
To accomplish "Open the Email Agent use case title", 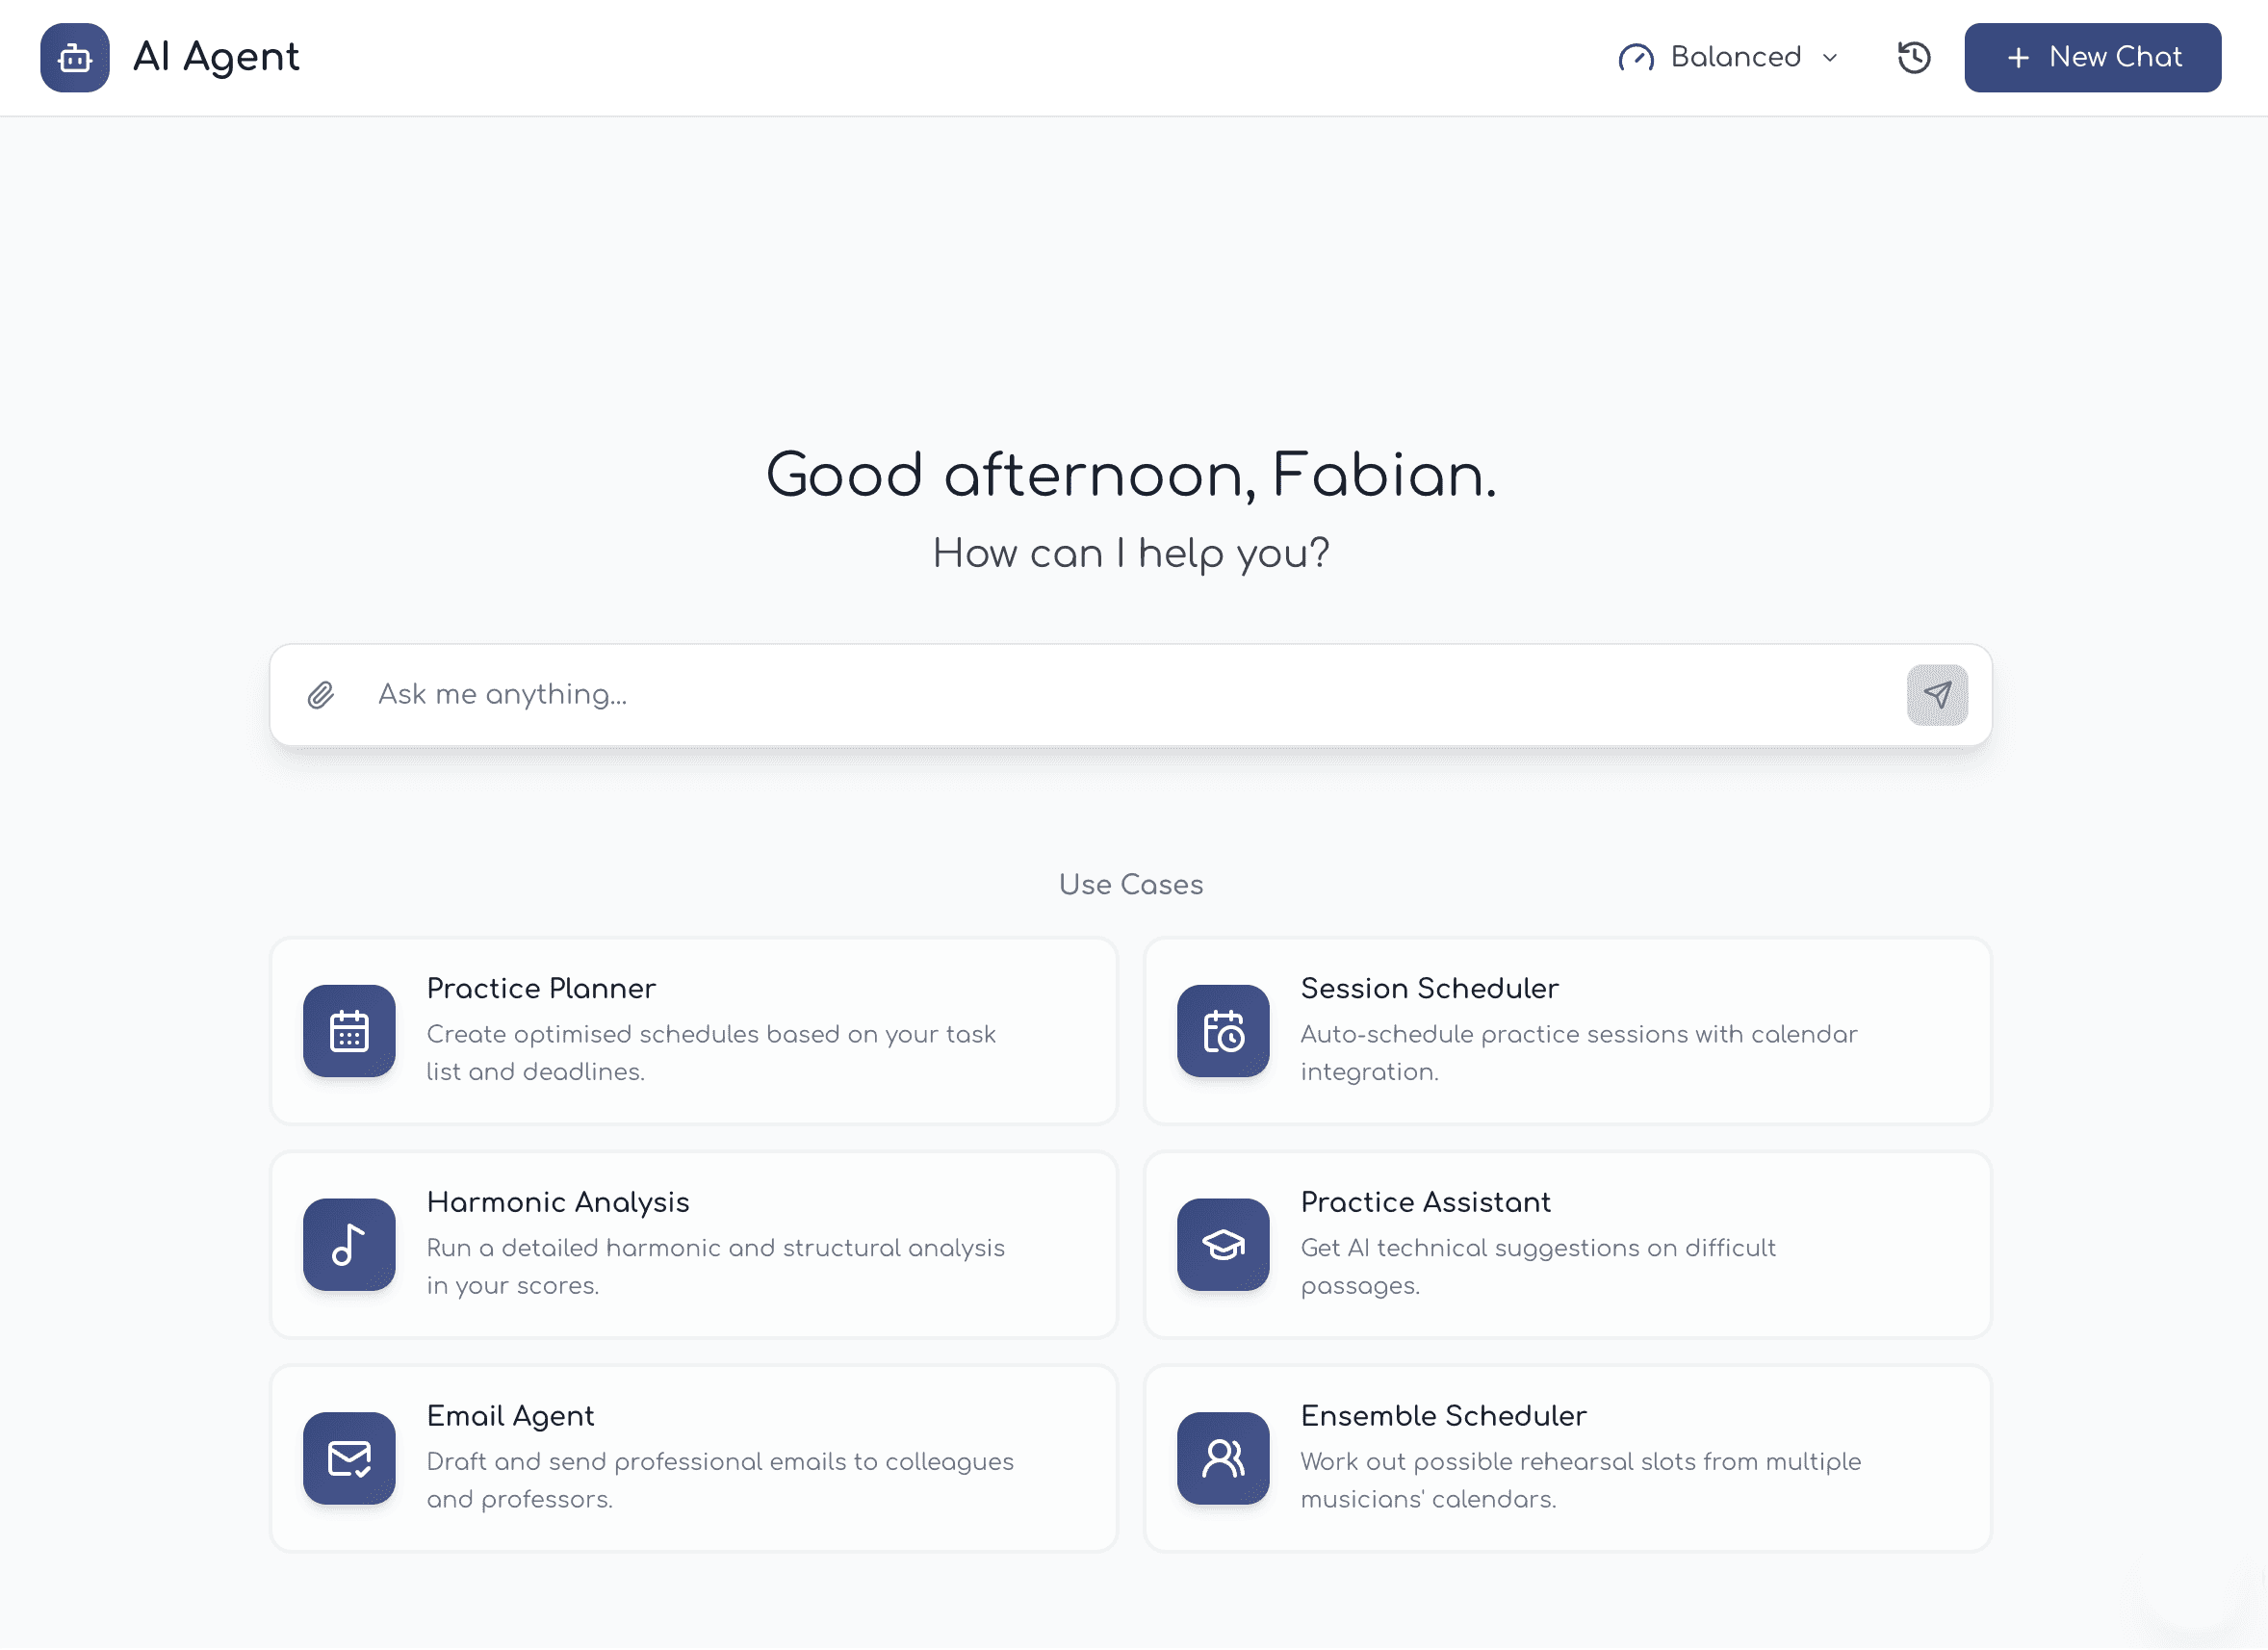I will pyautogui.click(x=510, y=1416).
